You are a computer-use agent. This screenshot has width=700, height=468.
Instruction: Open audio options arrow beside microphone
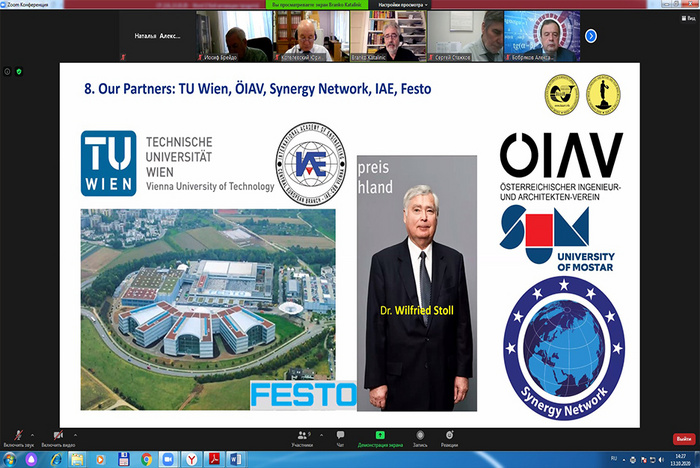tap(32, 435)
